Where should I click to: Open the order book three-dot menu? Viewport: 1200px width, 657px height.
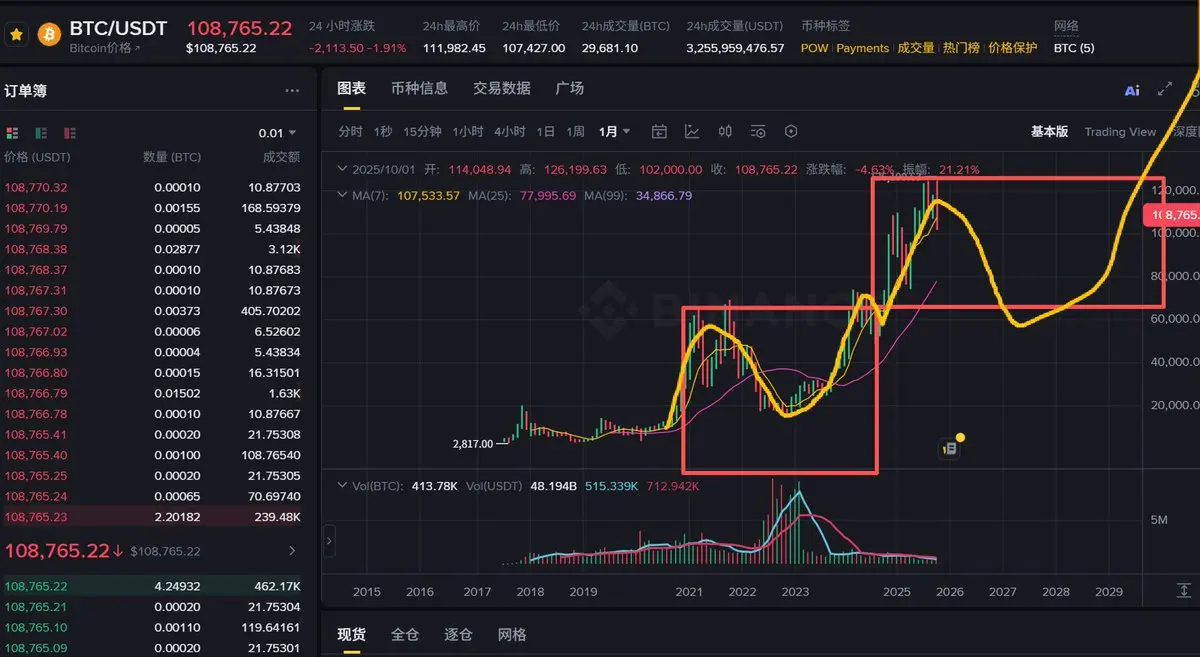[x=292, y=91]
